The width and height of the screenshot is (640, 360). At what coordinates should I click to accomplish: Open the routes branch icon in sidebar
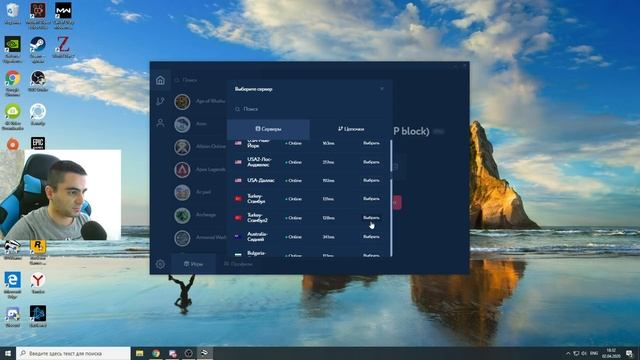pos(160,101)
